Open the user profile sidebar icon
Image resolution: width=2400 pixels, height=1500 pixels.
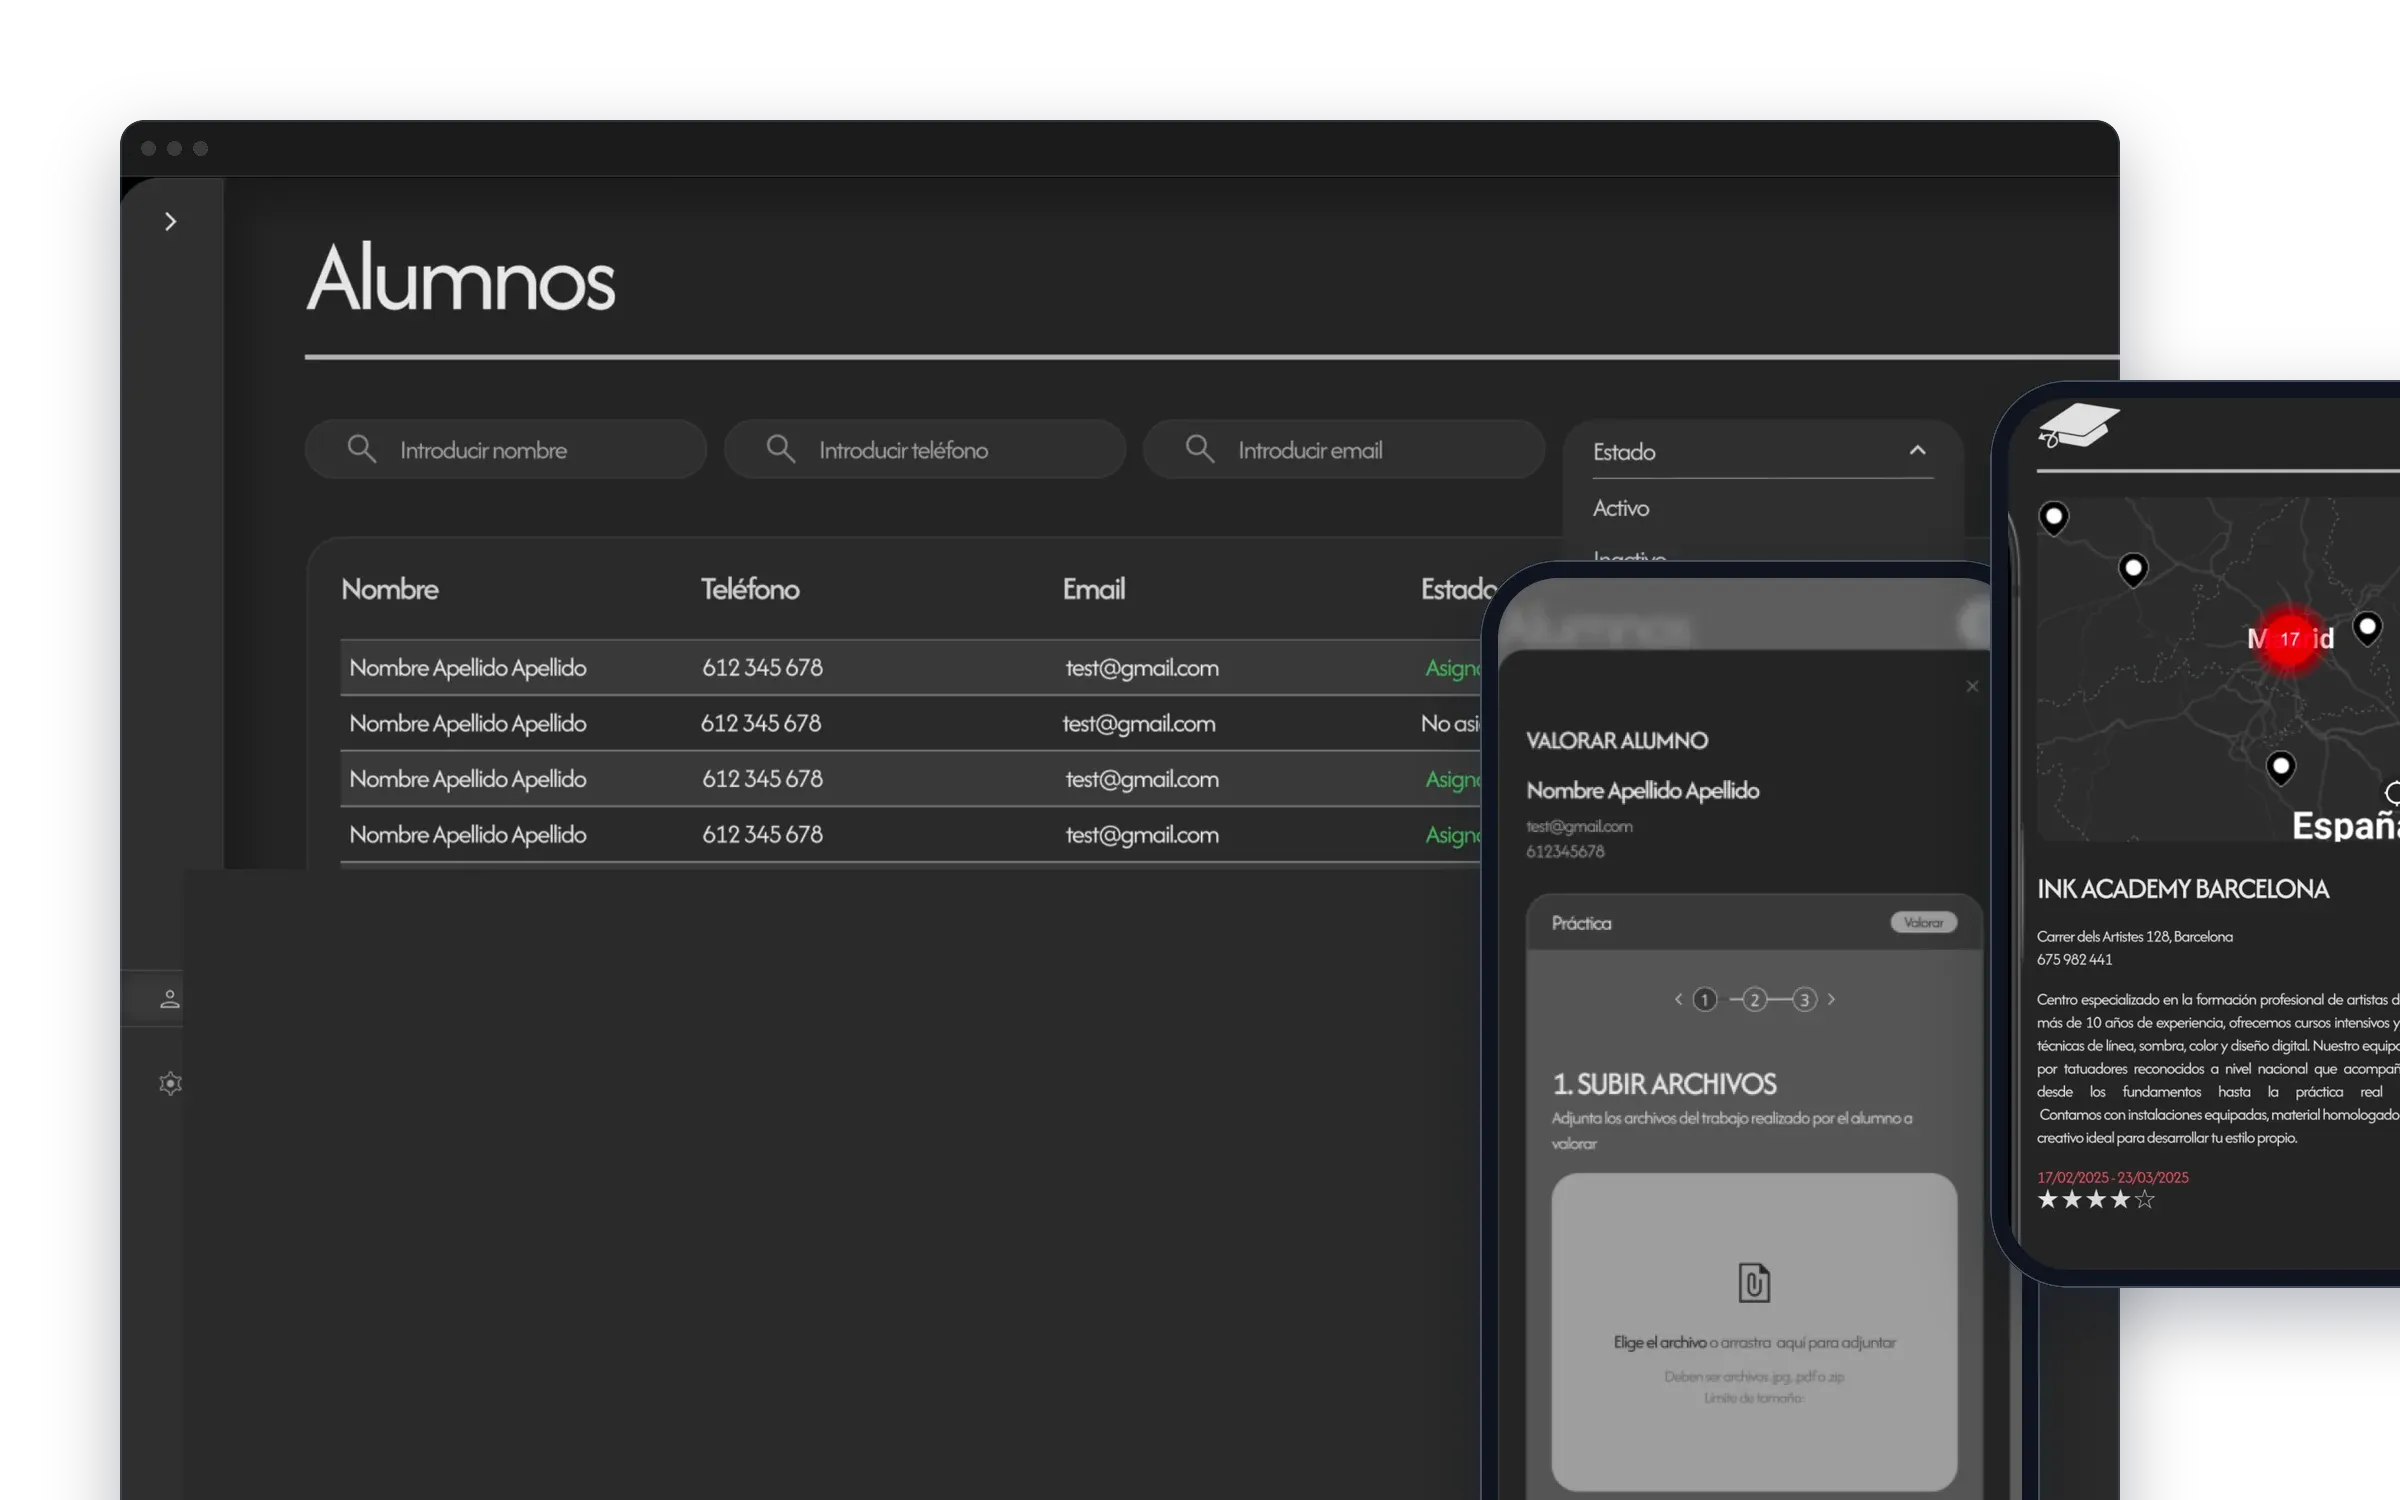click(170, 998)
